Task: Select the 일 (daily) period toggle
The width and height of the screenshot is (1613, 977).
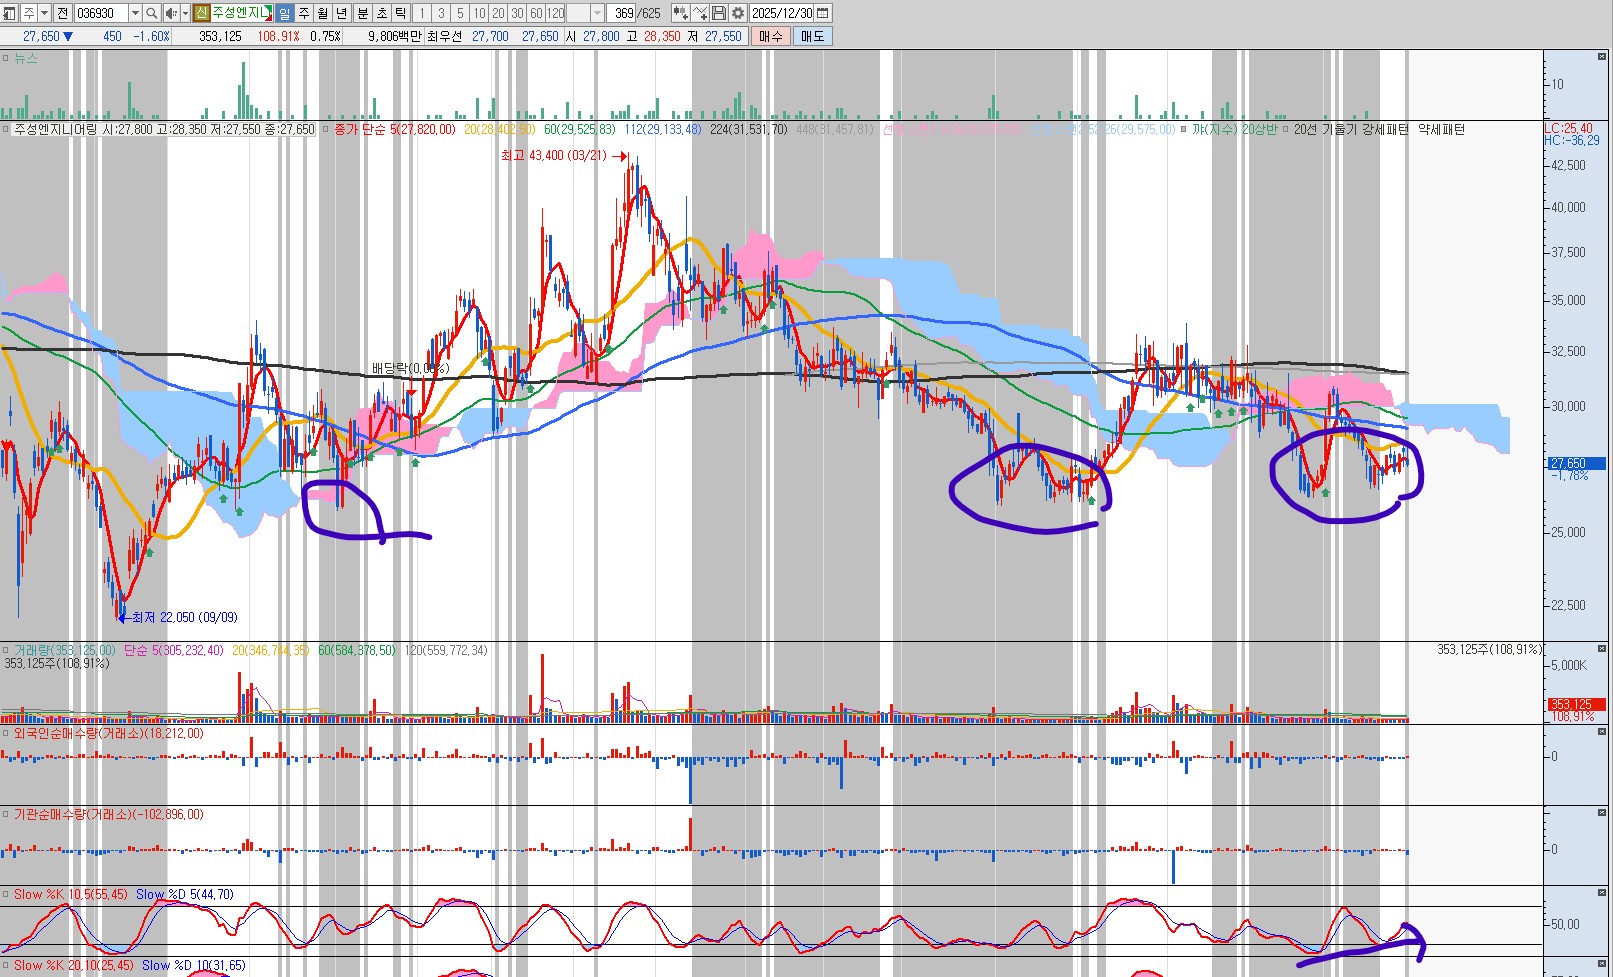Action: pos(285,13)
